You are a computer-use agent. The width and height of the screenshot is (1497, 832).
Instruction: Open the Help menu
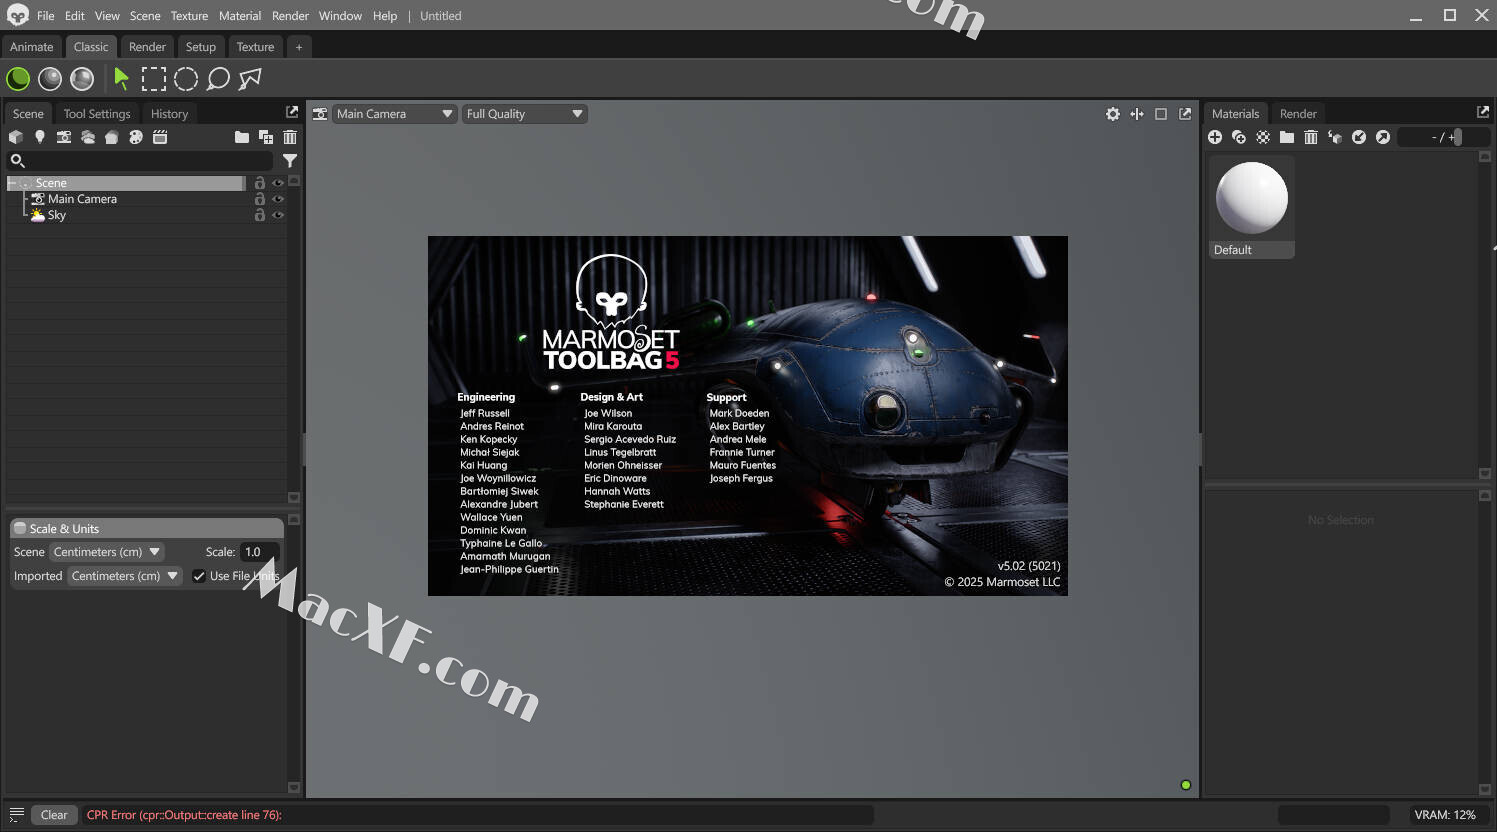point(385,16)
